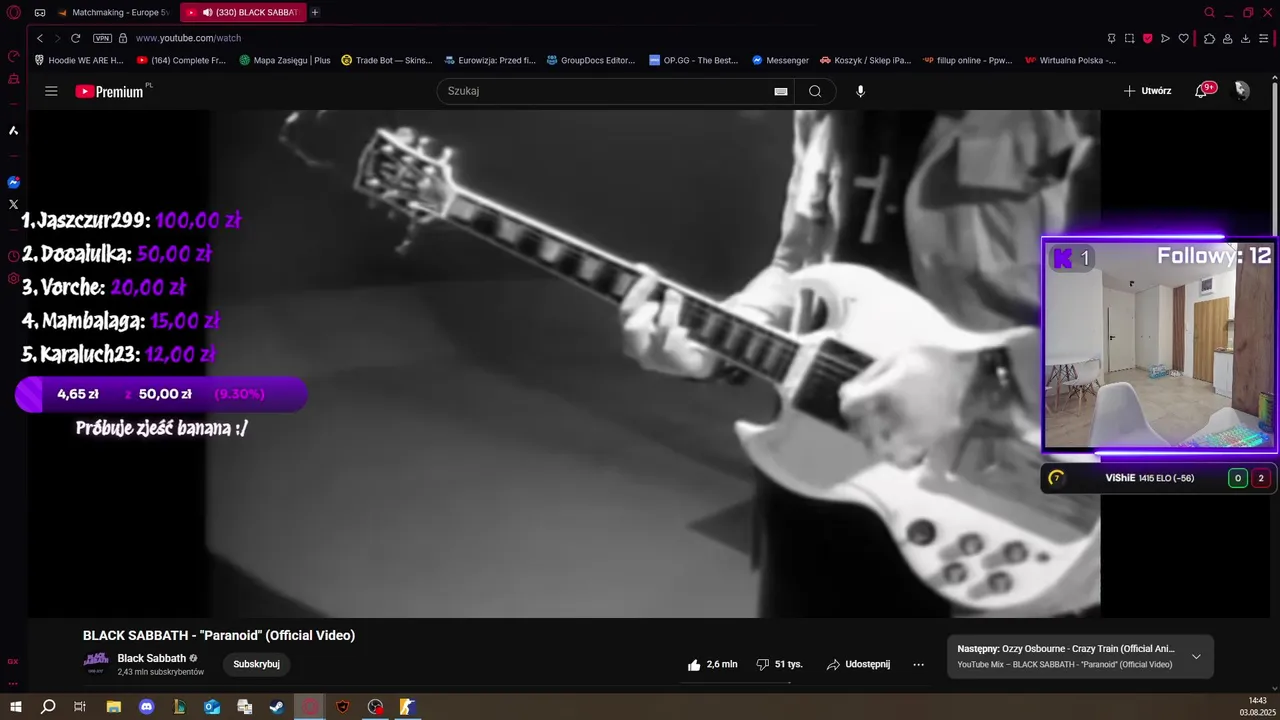The height and width of the screenshot is (720, 1280).
Task: Bookmark page with heart icon
Action: point(1183,38)
